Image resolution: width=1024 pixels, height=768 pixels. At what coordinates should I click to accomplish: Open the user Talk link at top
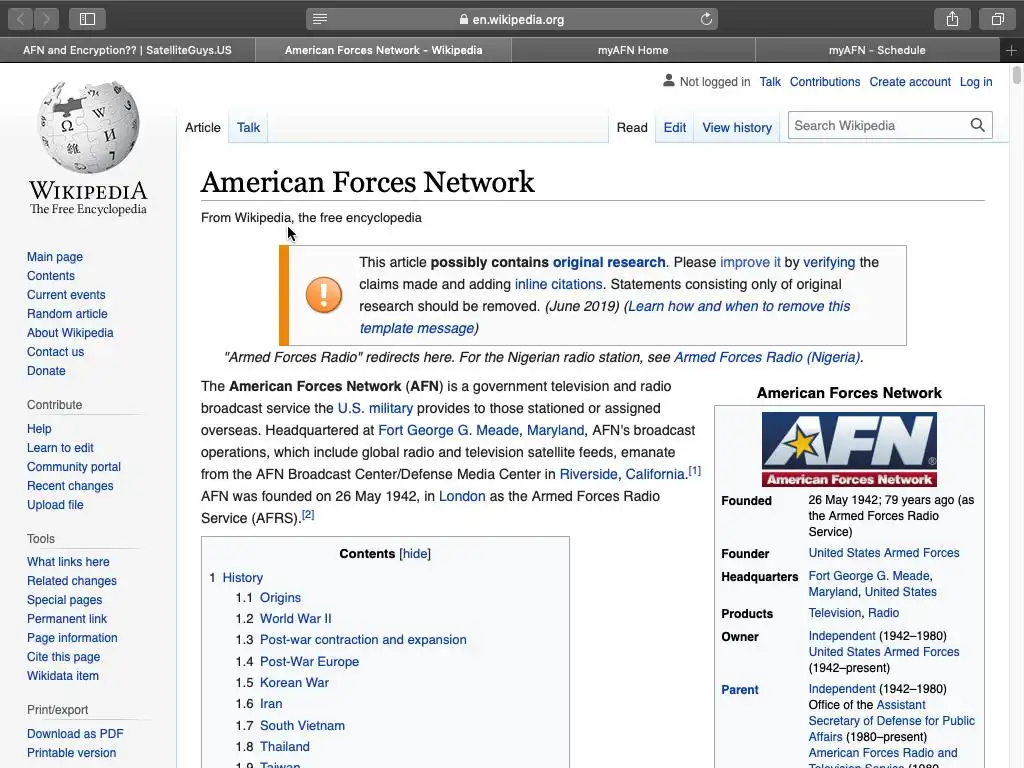[x=770, y=82]
